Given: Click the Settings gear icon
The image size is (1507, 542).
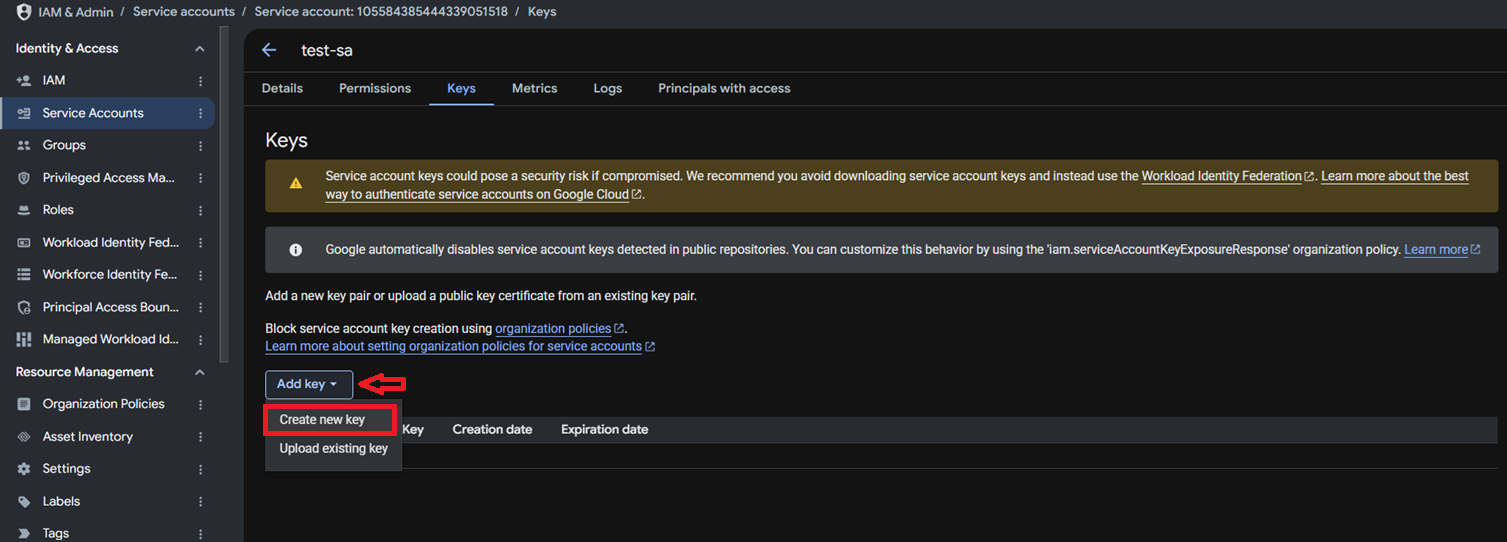Looking at the screenshot, I should (x=24, y=469).
